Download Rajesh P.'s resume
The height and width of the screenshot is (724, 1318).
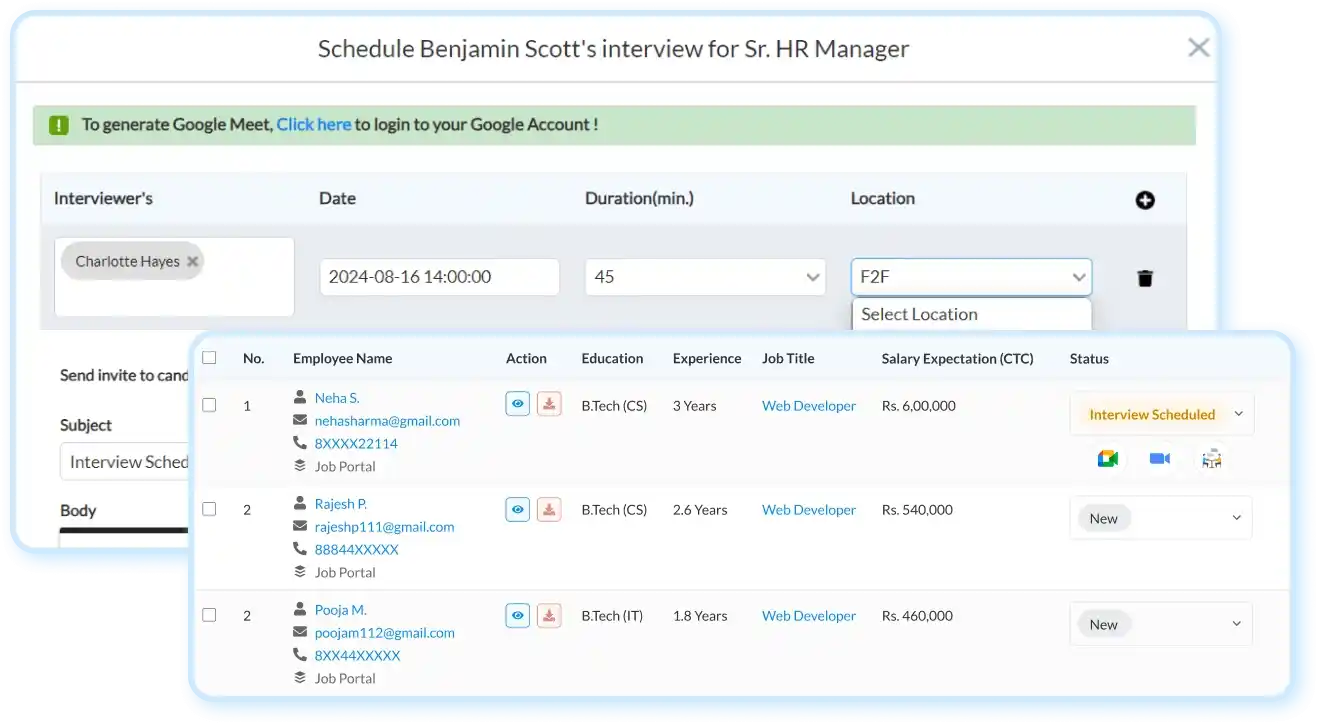548,509
